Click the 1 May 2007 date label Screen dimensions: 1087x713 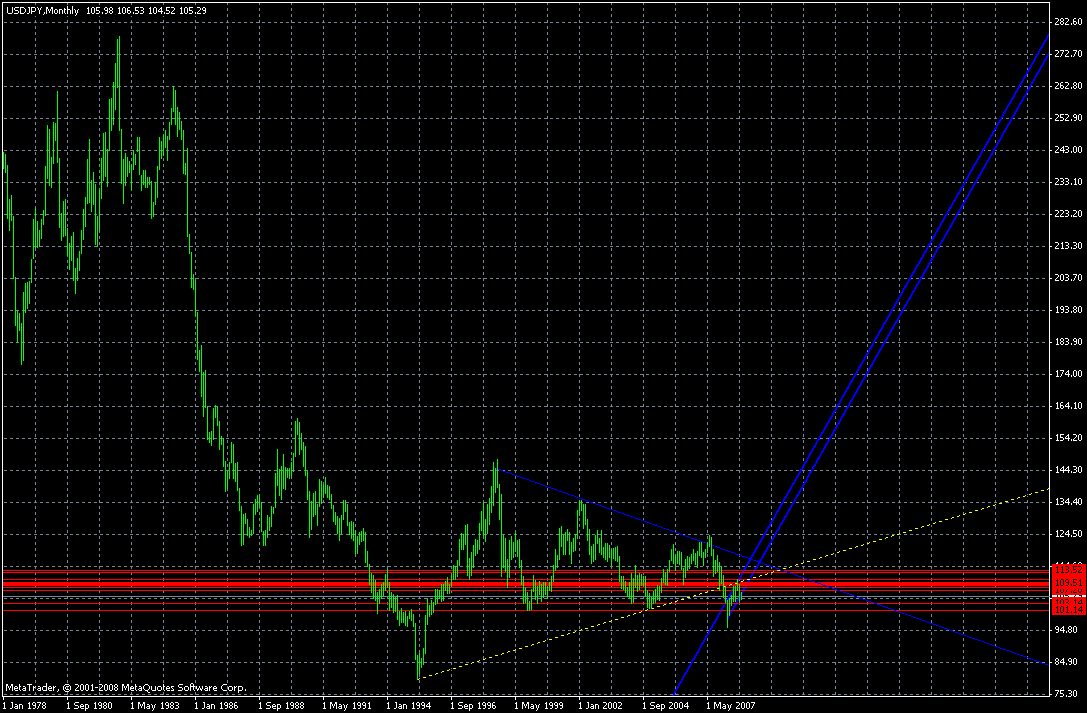pos(731,705)
